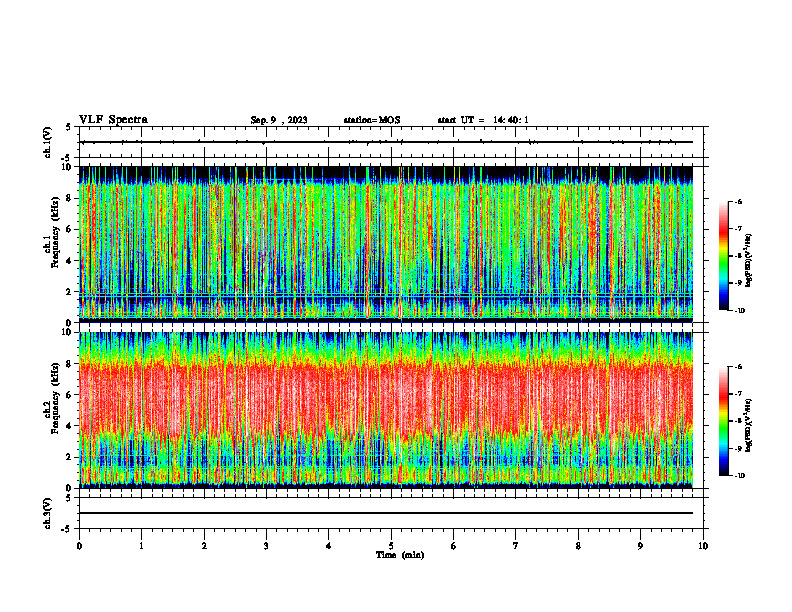Select the "start UT = 14:40: 1" text

[x=483, y=120]
